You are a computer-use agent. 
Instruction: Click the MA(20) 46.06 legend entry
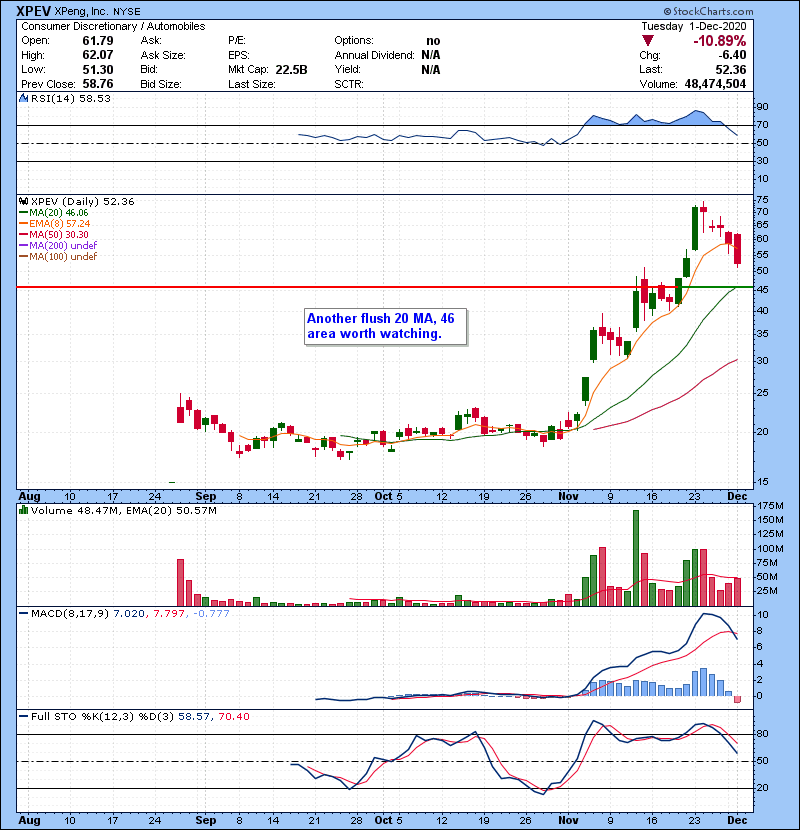tap(54, 213)
